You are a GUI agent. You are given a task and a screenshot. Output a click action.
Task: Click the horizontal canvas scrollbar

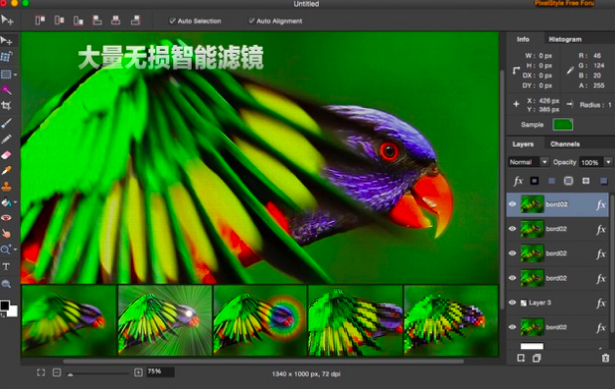click(x=263, y=361)
